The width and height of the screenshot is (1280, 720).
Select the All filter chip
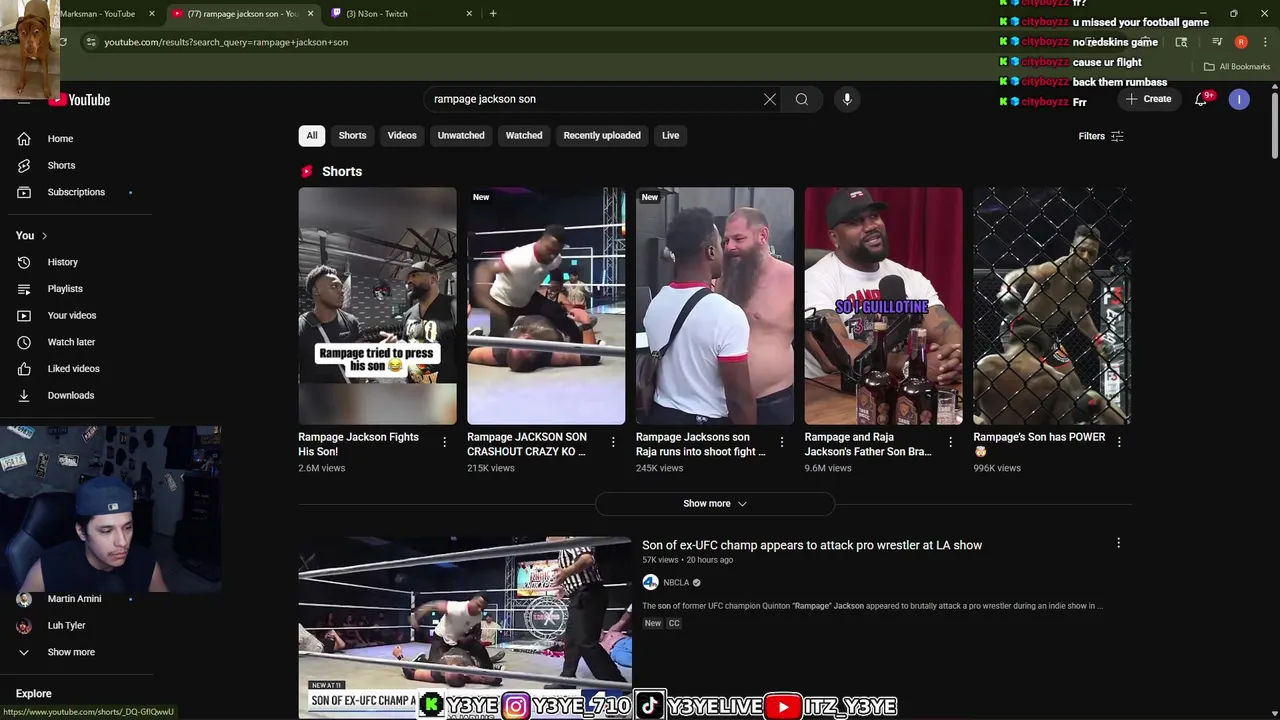(312, 136)
